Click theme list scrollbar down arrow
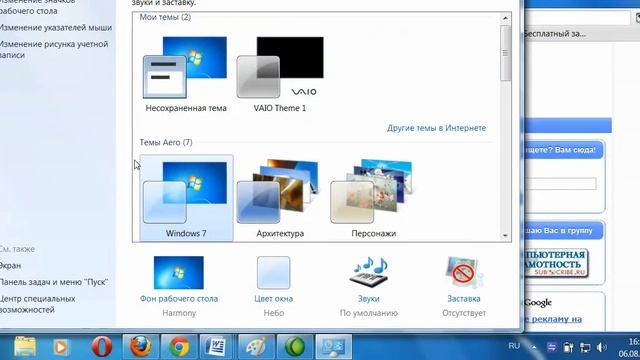 pos(505,236)
